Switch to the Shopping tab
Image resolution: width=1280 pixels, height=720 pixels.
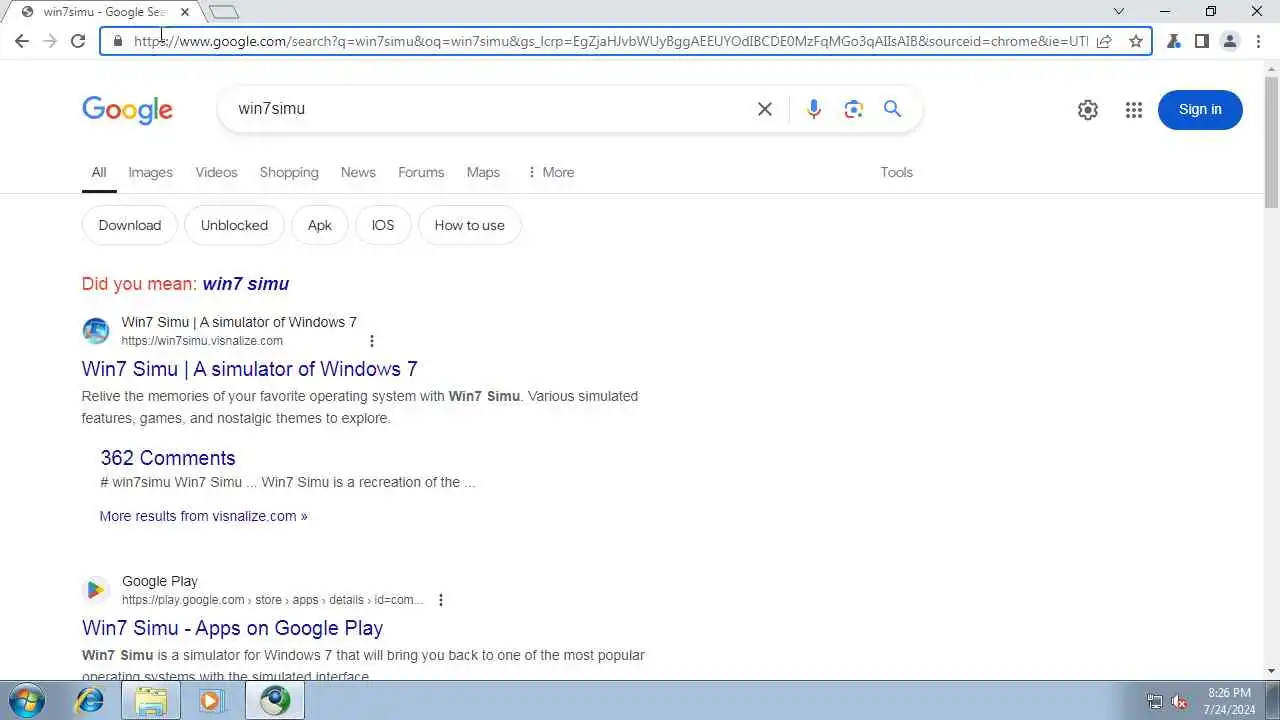pos(289,172)
